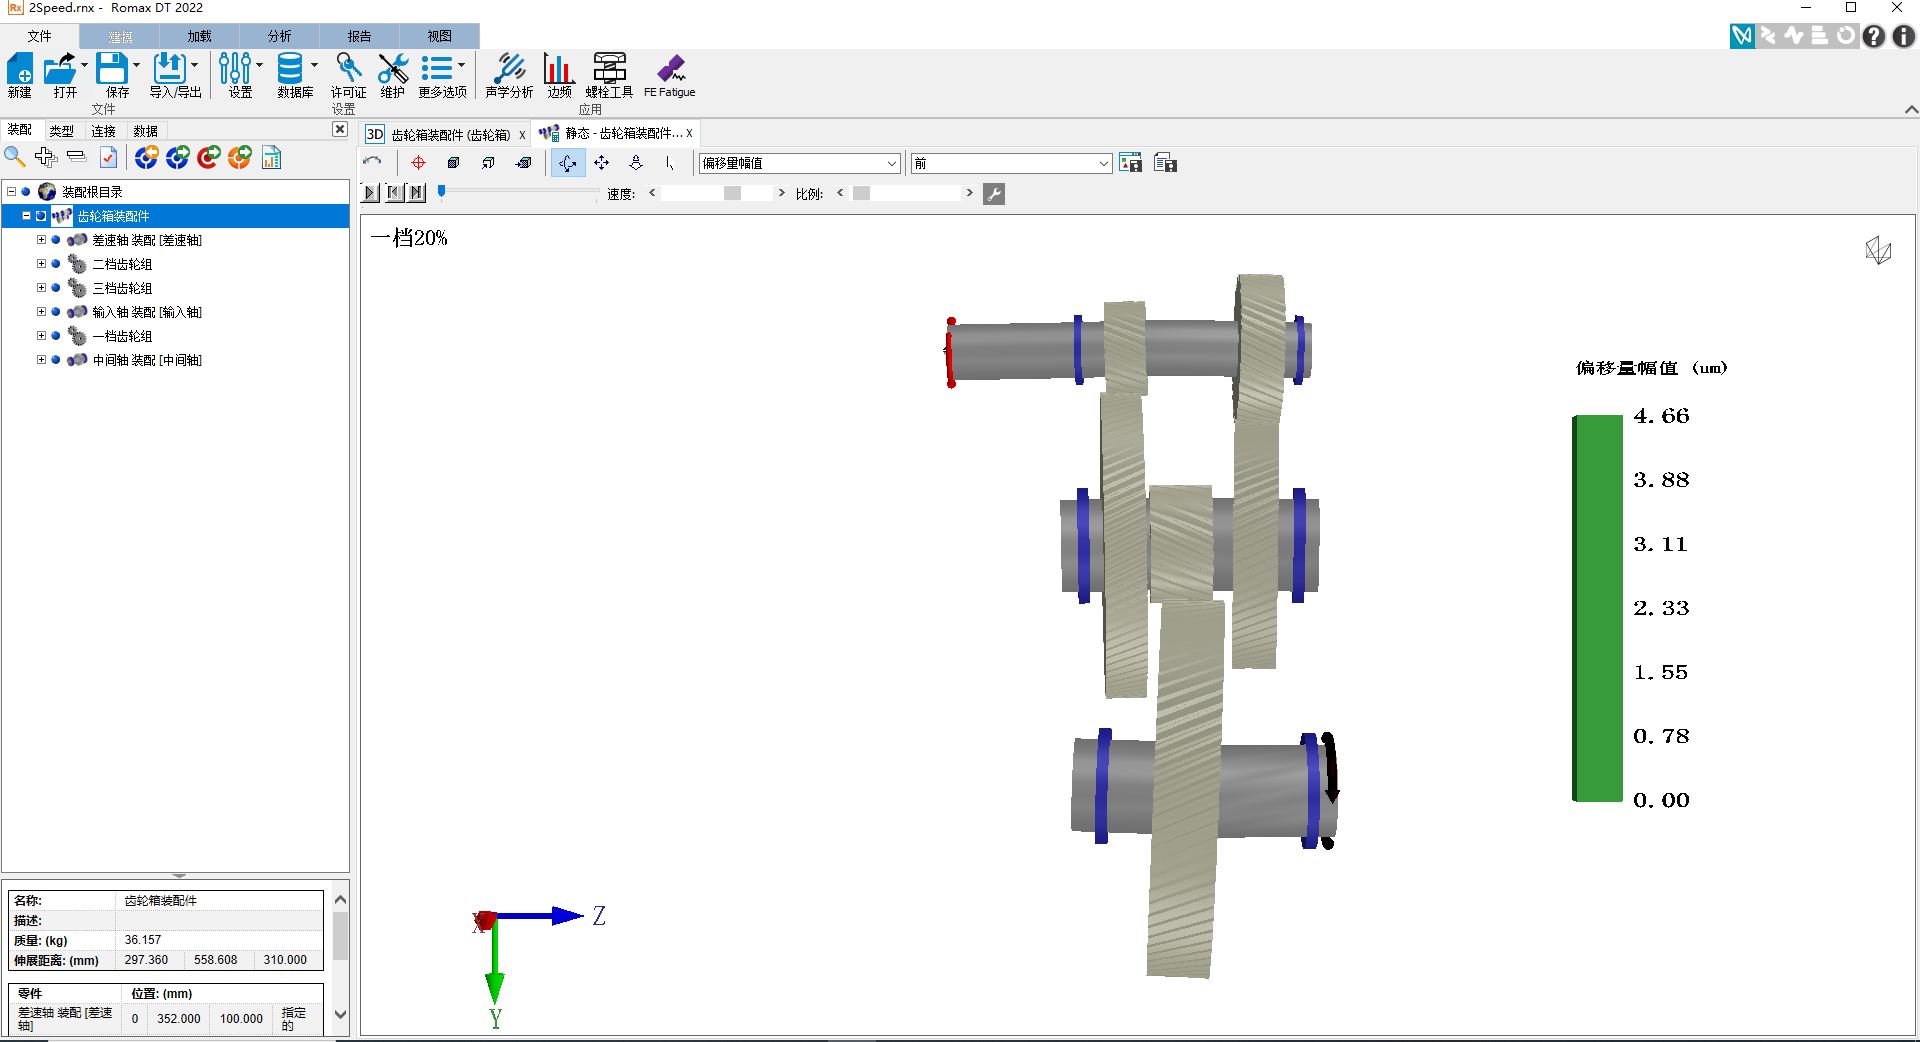
Task: Switch to the 加载 ribbon tab
Action: pos(200,36)
